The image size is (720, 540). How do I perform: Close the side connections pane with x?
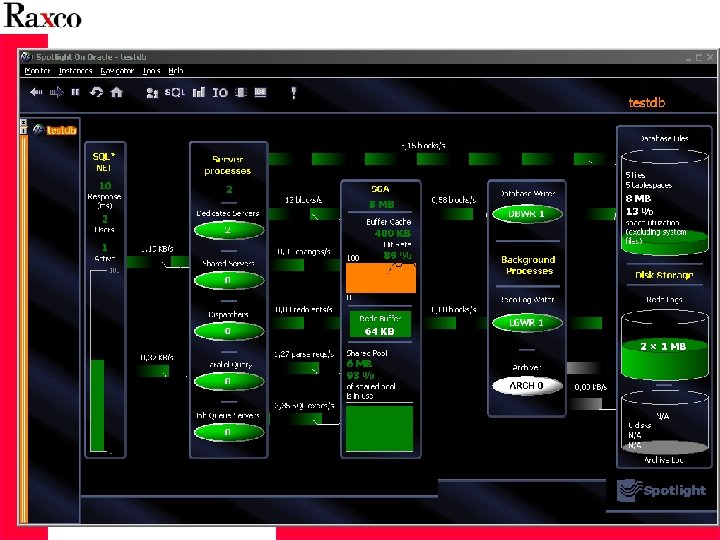[23, 123]
